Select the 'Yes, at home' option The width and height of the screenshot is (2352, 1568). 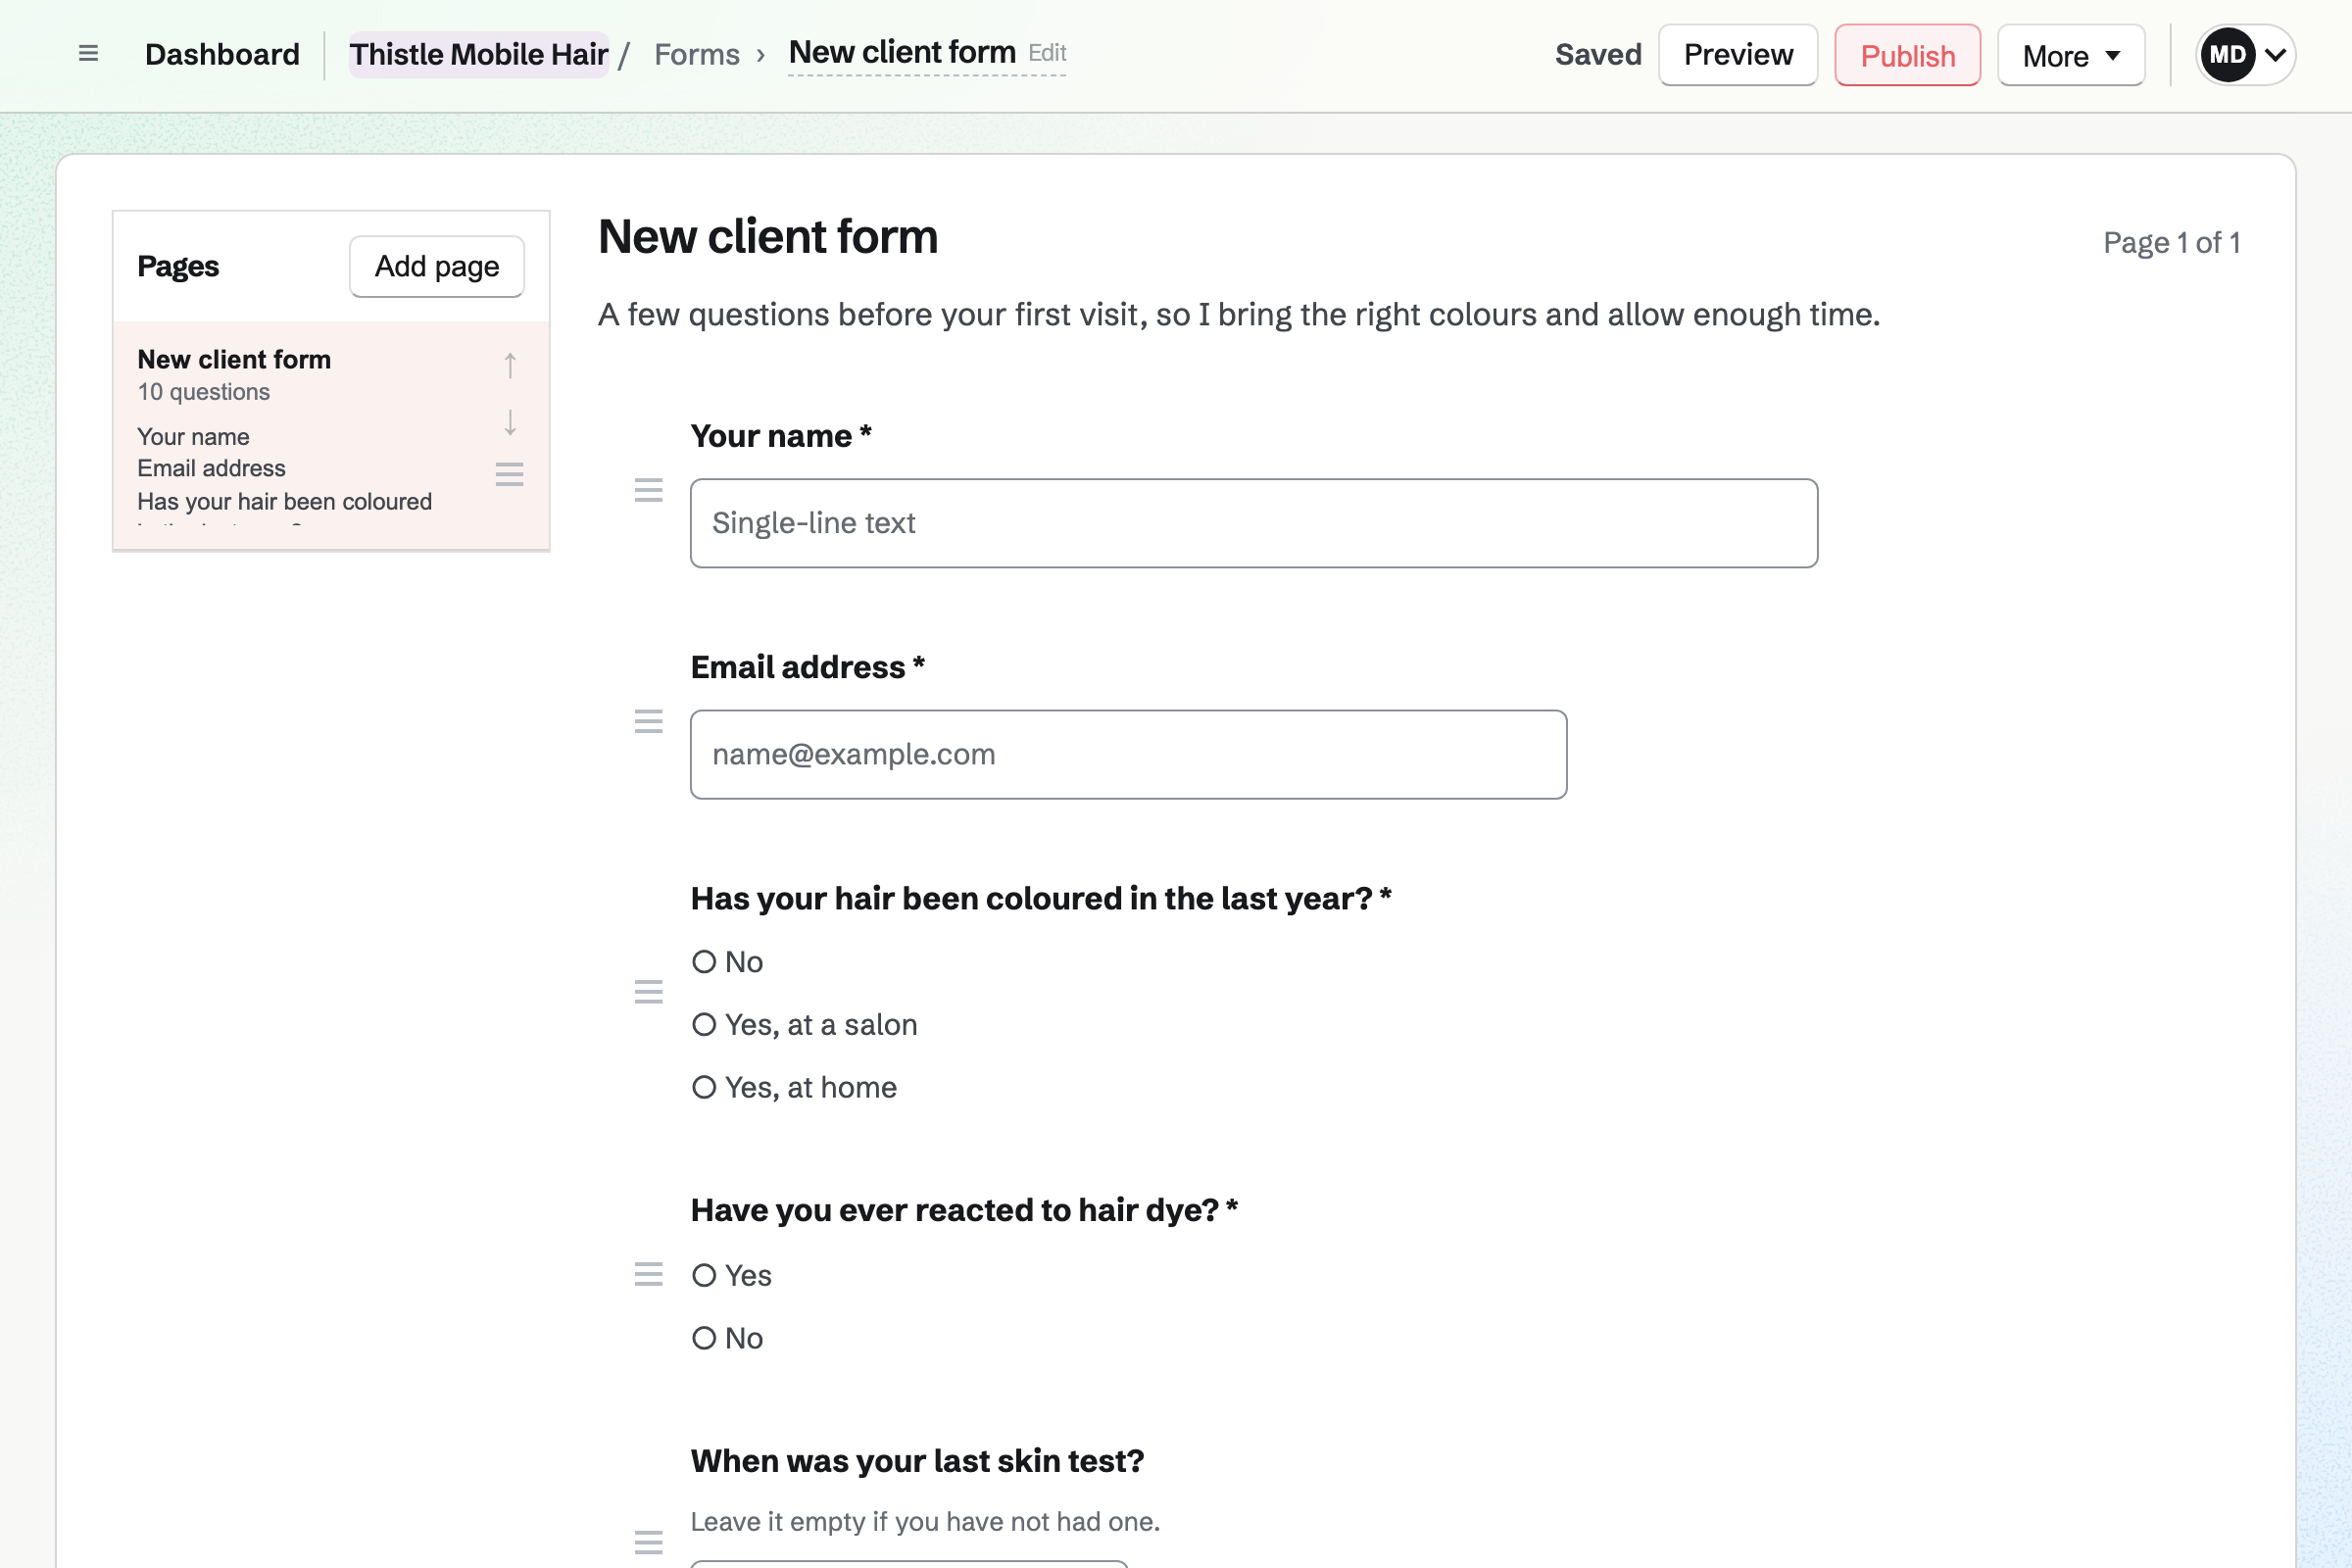click(704, 1088)
